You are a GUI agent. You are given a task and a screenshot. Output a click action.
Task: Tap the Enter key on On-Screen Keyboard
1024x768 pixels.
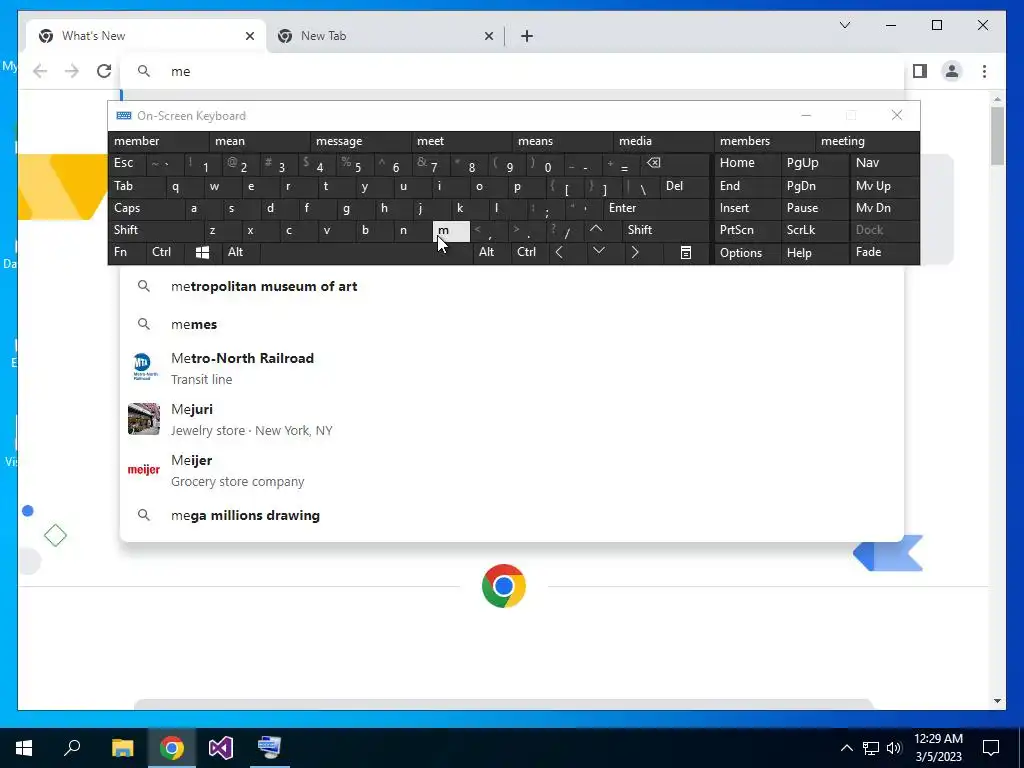tap(656, 208)
